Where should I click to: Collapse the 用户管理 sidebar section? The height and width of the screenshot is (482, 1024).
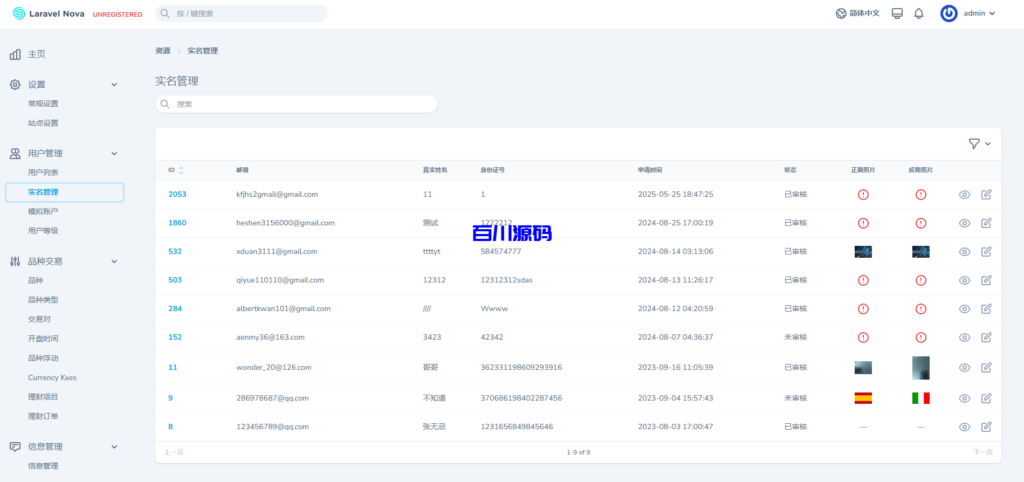(x=114, y=153)
